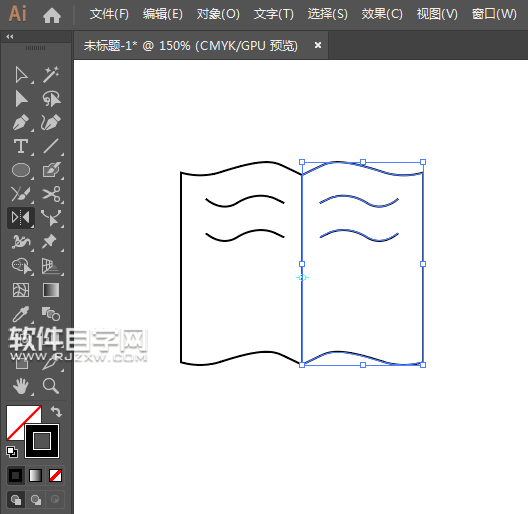The height and width of the screenshot is (514, 528).
Task: Click top-right bounding box corner handle
Action: (x=423, y=162)
